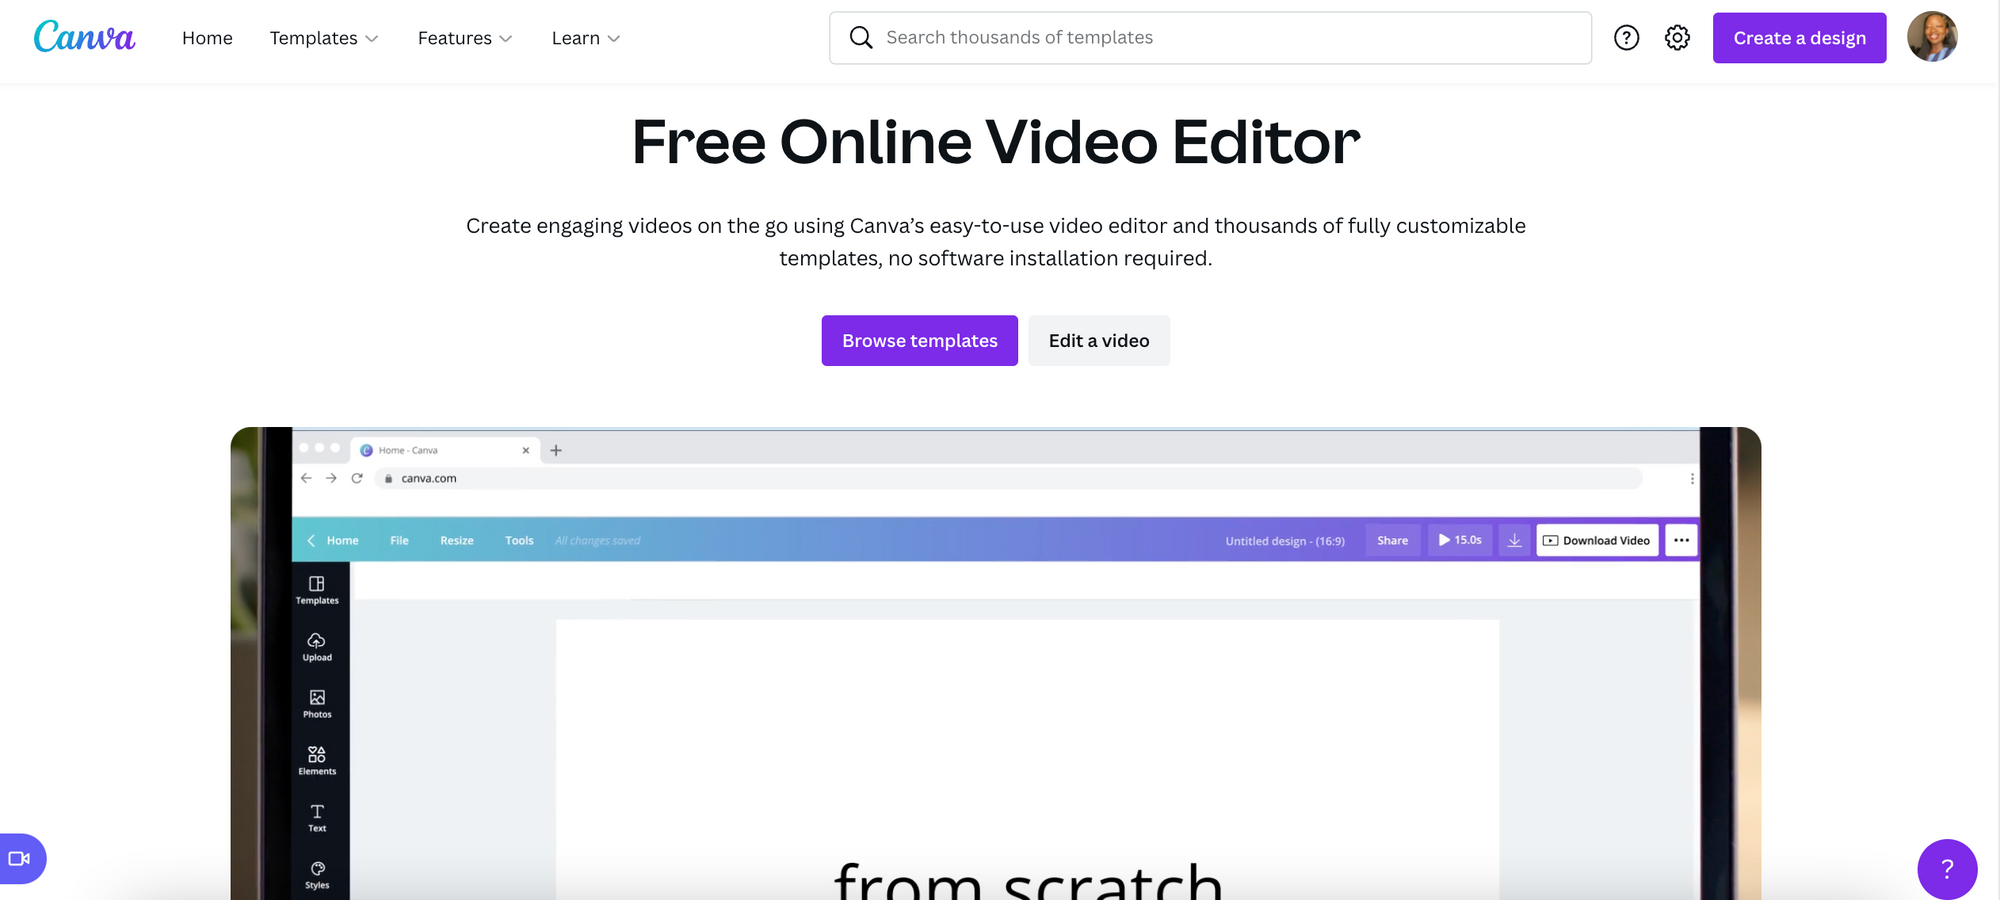
Task: Select the Upload sidebar icon in demo
Action: 317,647
